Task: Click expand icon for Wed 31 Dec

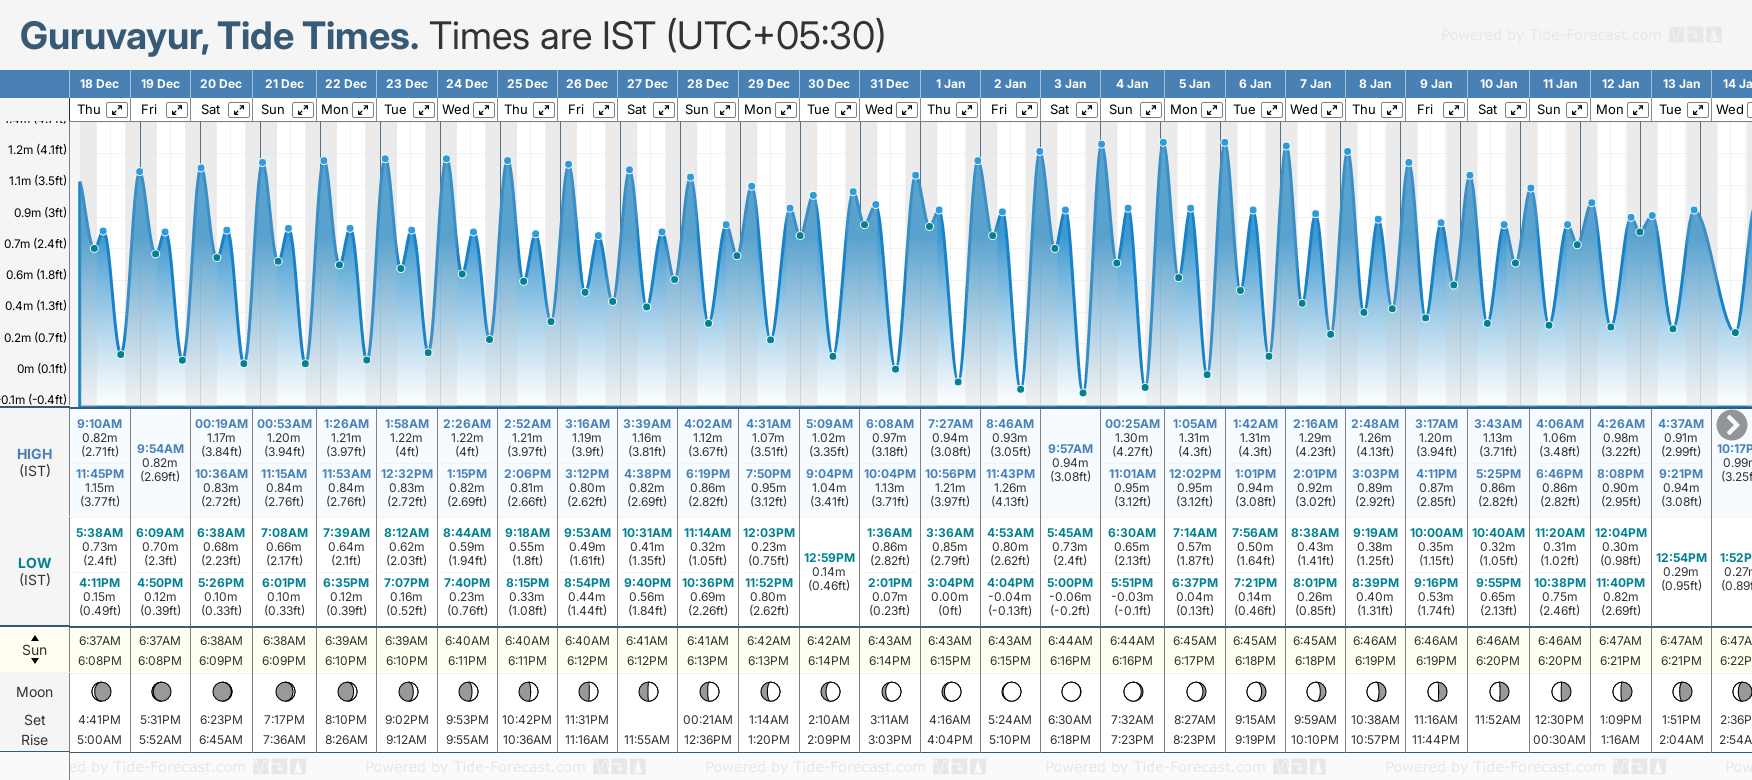Action: coord(907,110)
